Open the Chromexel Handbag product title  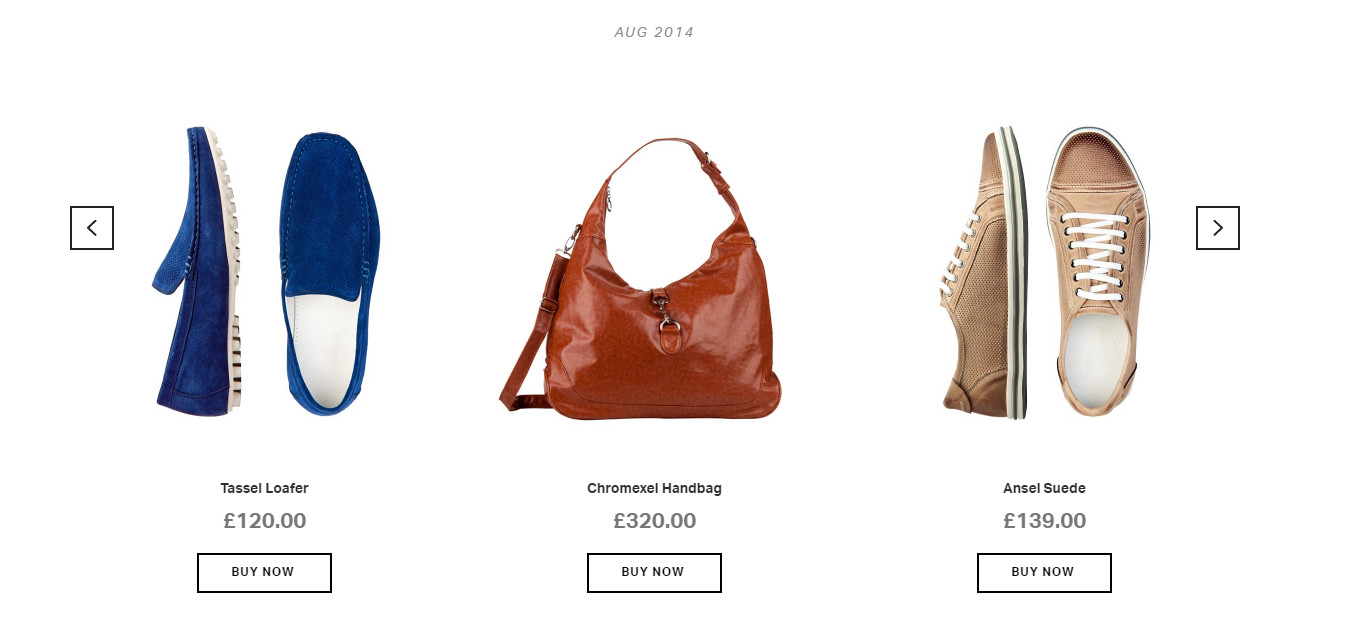coord(654,488)
